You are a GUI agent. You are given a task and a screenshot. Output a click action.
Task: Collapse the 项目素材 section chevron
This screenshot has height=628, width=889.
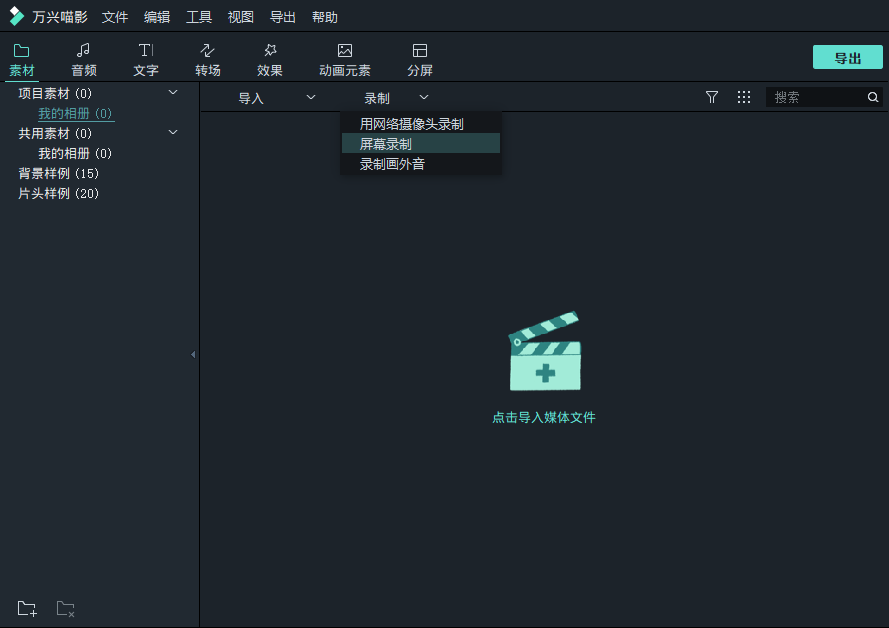click(172, 92)
